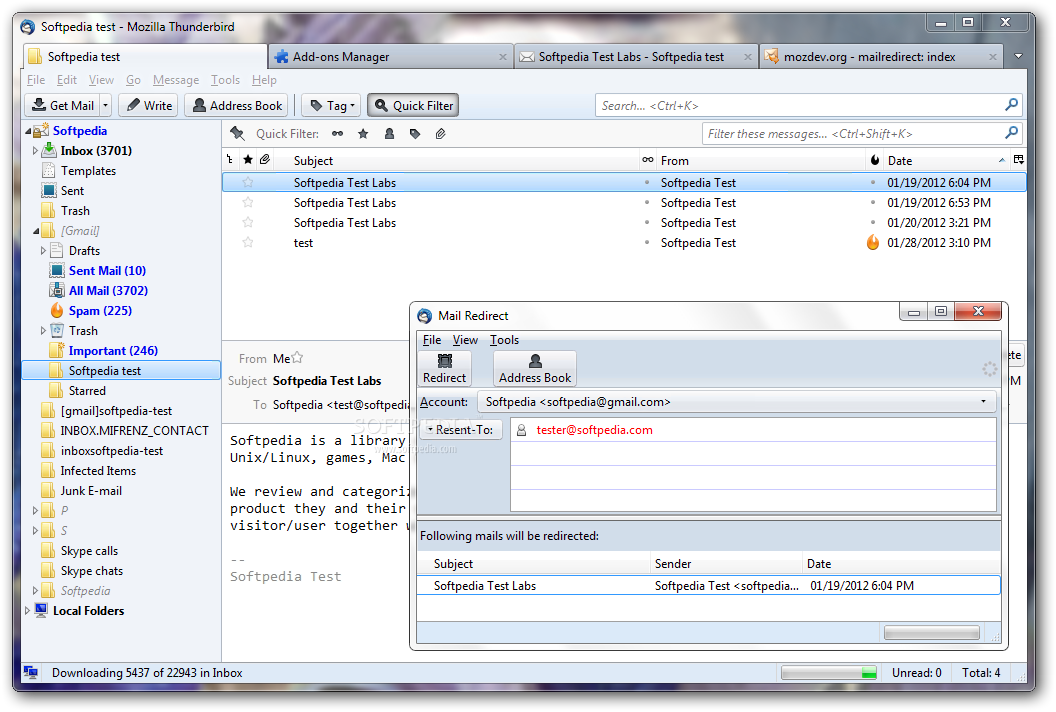Open the column picker icon
1056x712 pixels.
pyautogui.click(x=1018, y=160)
